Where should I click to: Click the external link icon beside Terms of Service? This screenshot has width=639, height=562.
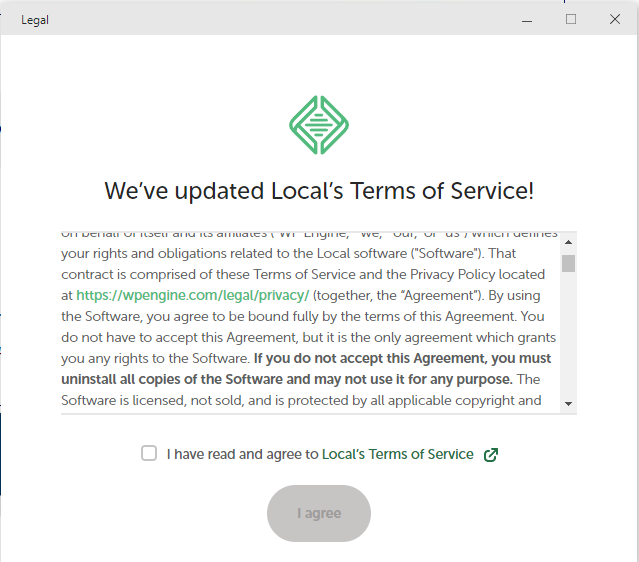(x=490, y=455)
